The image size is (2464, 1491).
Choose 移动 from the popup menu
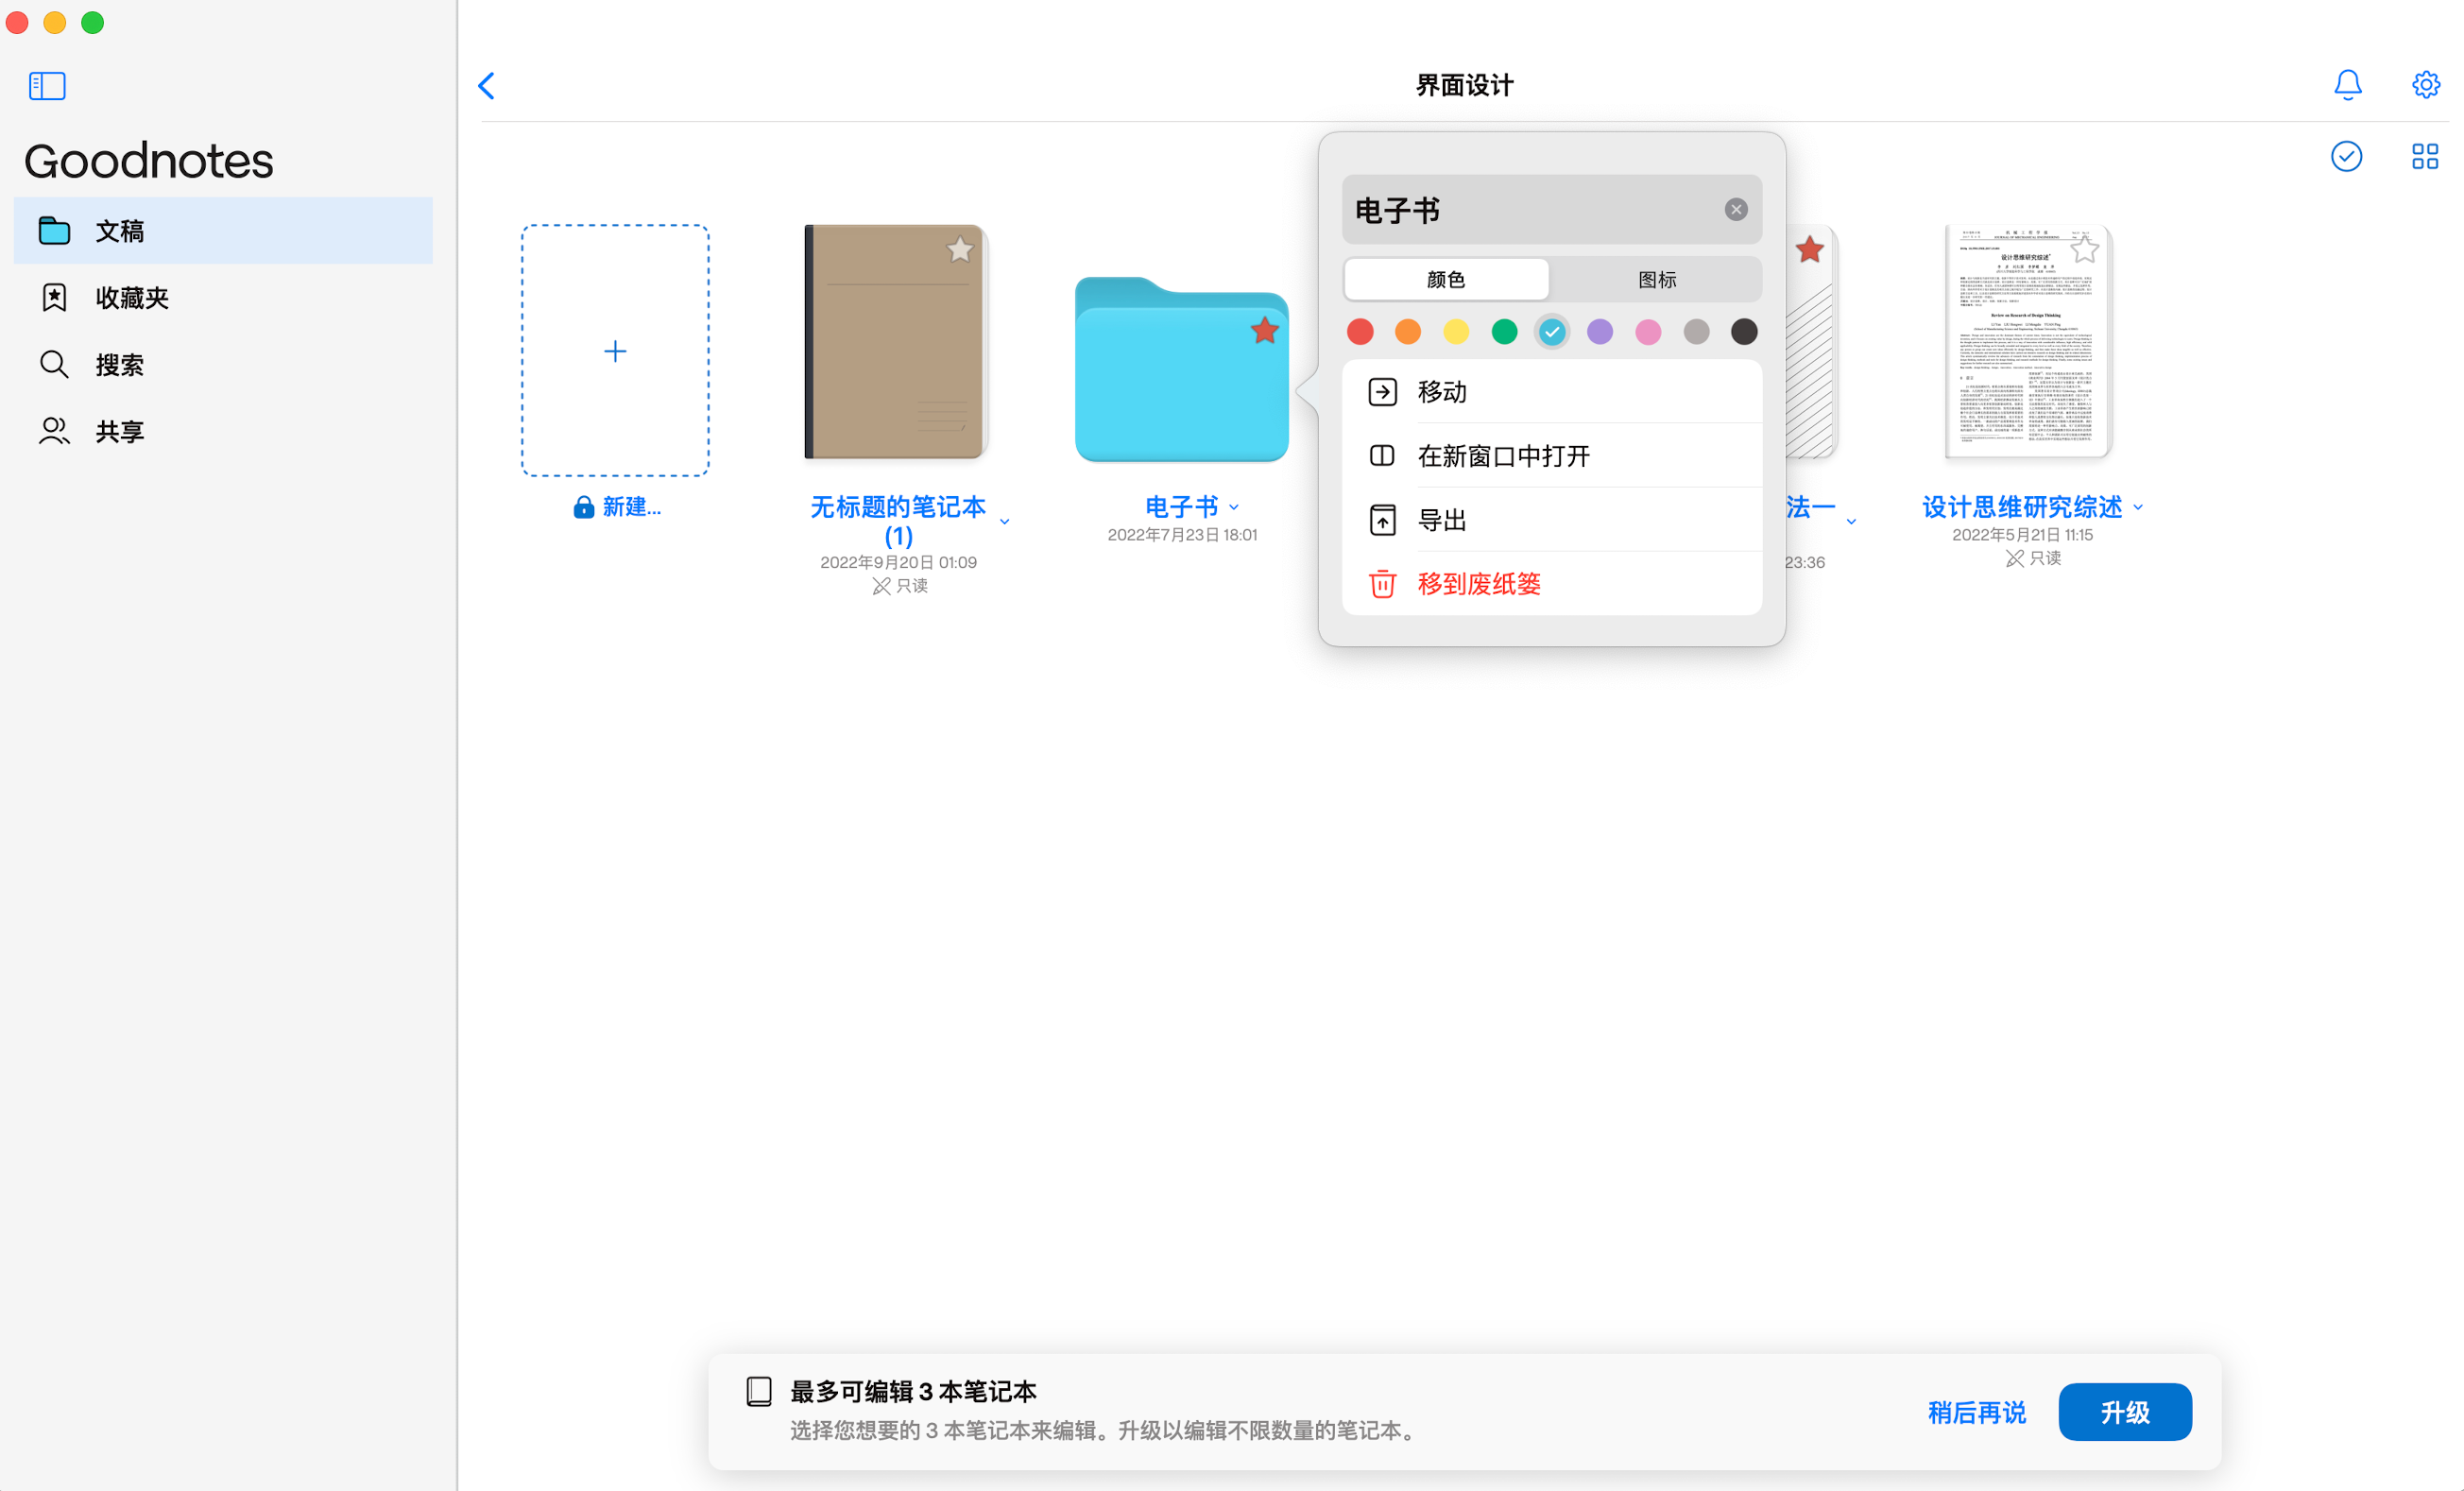(1551, 392)
